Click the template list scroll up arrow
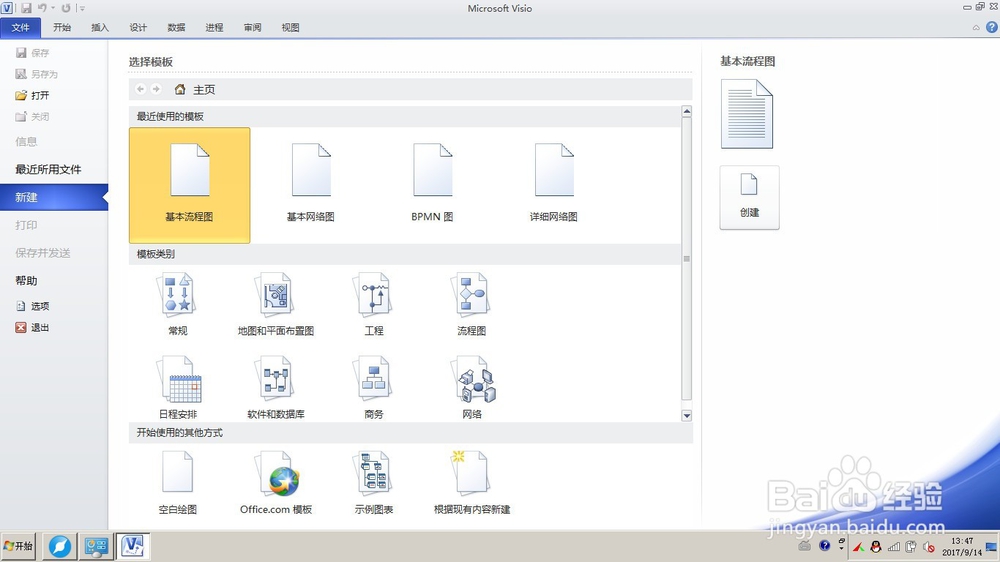Image resolution: width=1000 pixels, height=562 pixels. pos(687,111)
